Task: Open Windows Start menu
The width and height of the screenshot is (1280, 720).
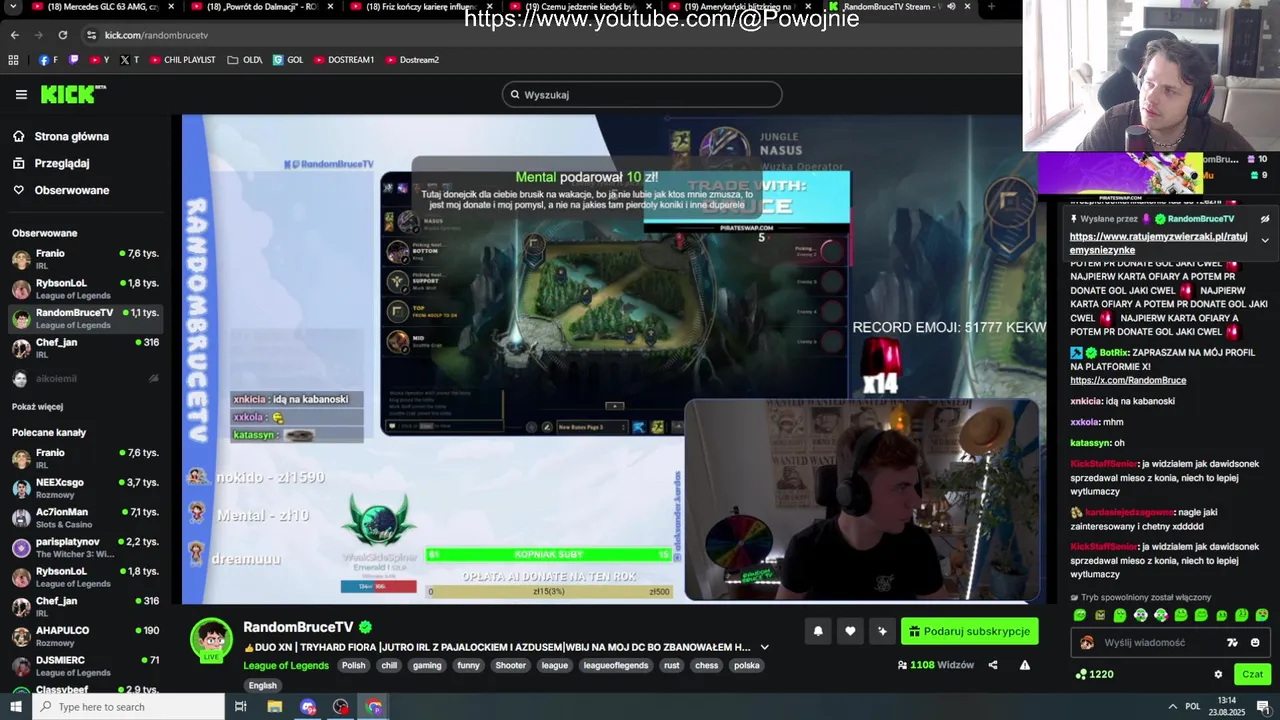Action: point(15,707)
